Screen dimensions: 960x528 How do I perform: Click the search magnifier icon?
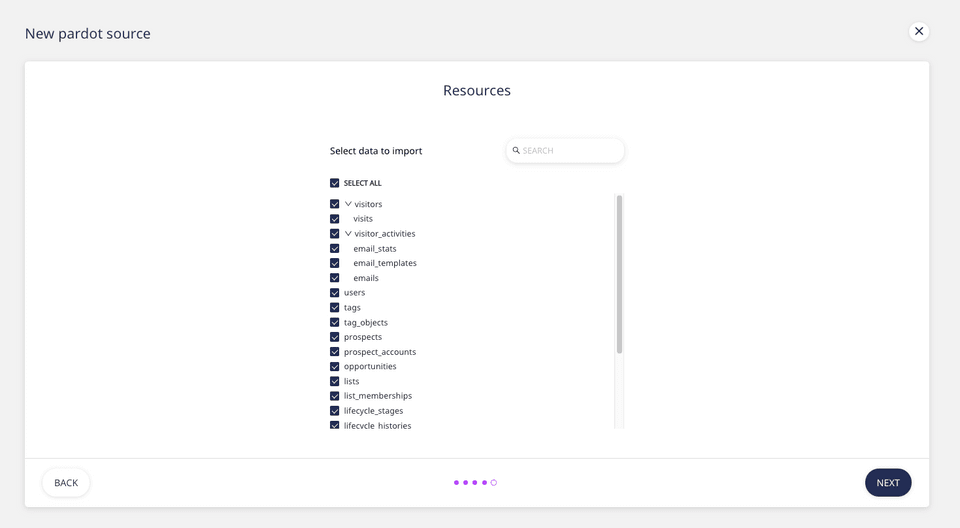point(516,151)
